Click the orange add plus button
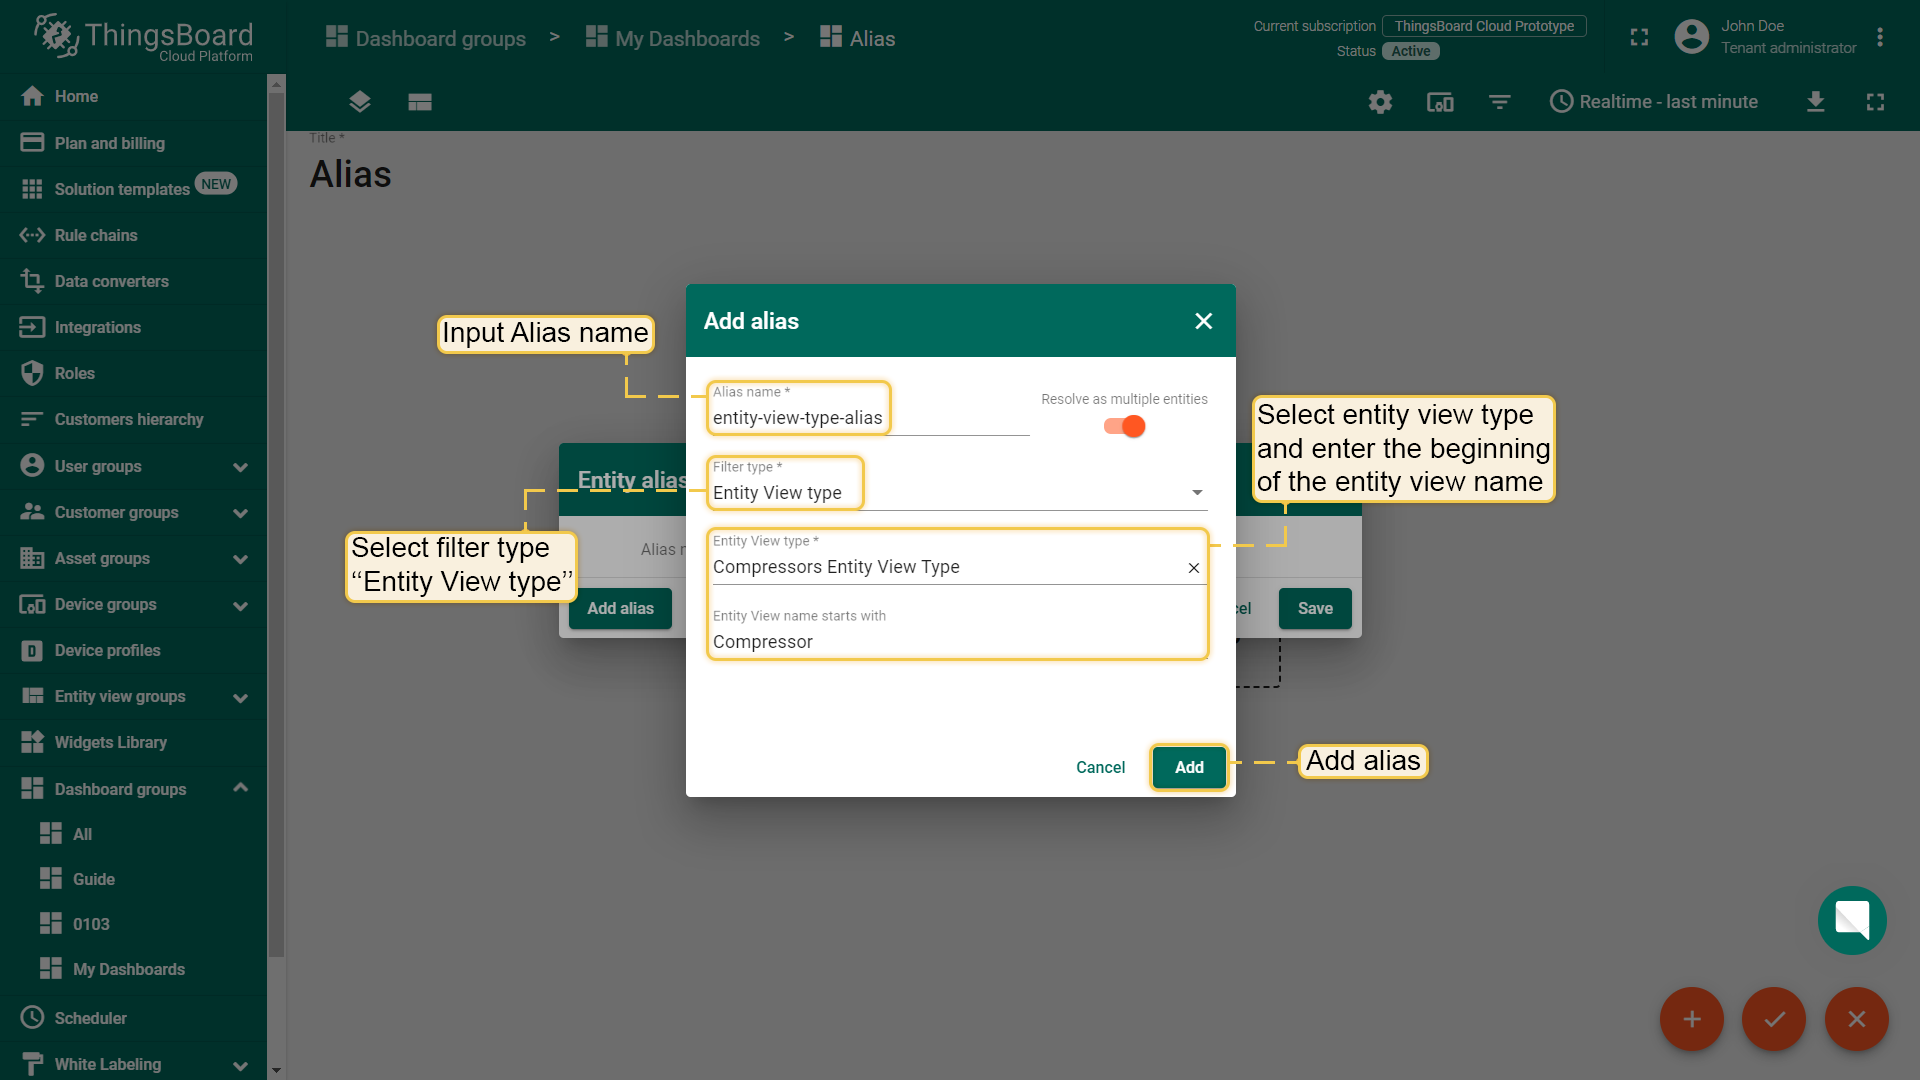Viewport: 1920px width, 1080px height. point(1692,1019)
